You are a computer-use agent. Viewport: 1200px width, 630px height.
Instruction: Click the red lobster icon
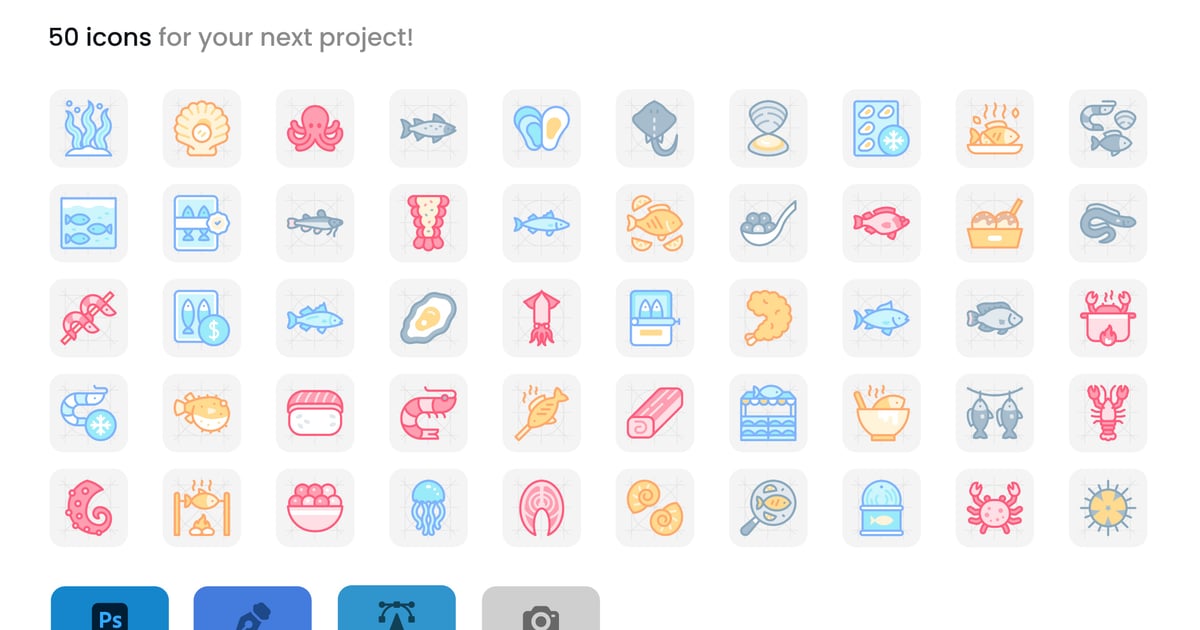[x=1108, y=413]
